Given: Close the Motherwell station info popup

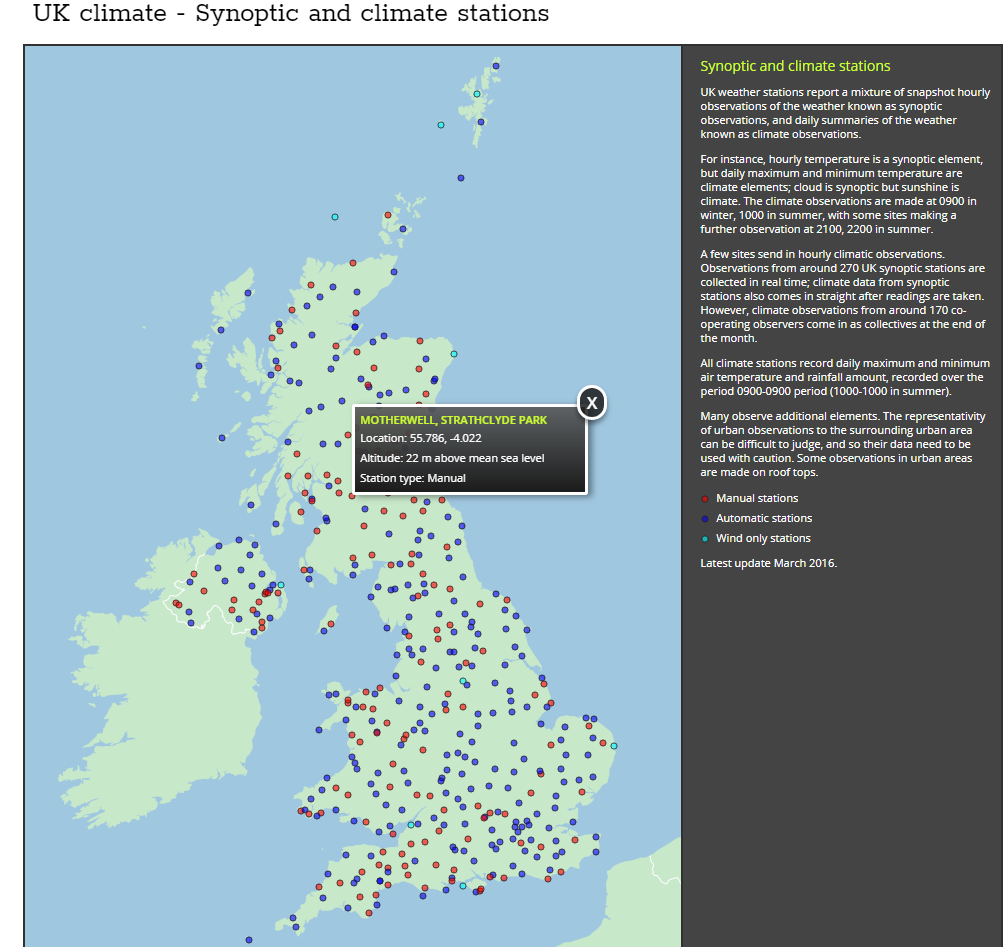Looking at the screenshot, I should (592, 403).
